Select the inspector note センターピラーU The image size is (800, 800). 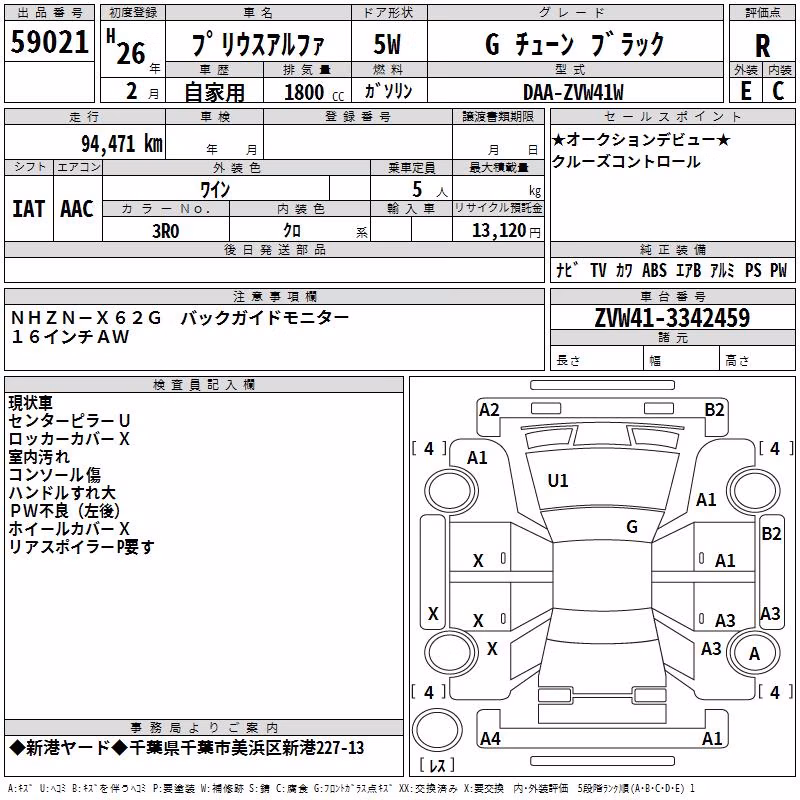coord(70,421)
